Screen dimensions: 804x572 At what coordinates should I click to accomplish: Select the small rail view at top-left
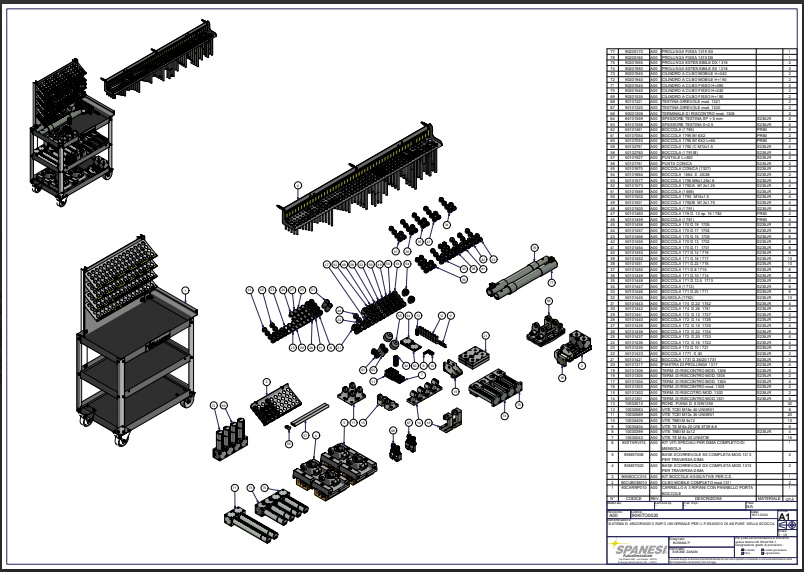[160, 64]
